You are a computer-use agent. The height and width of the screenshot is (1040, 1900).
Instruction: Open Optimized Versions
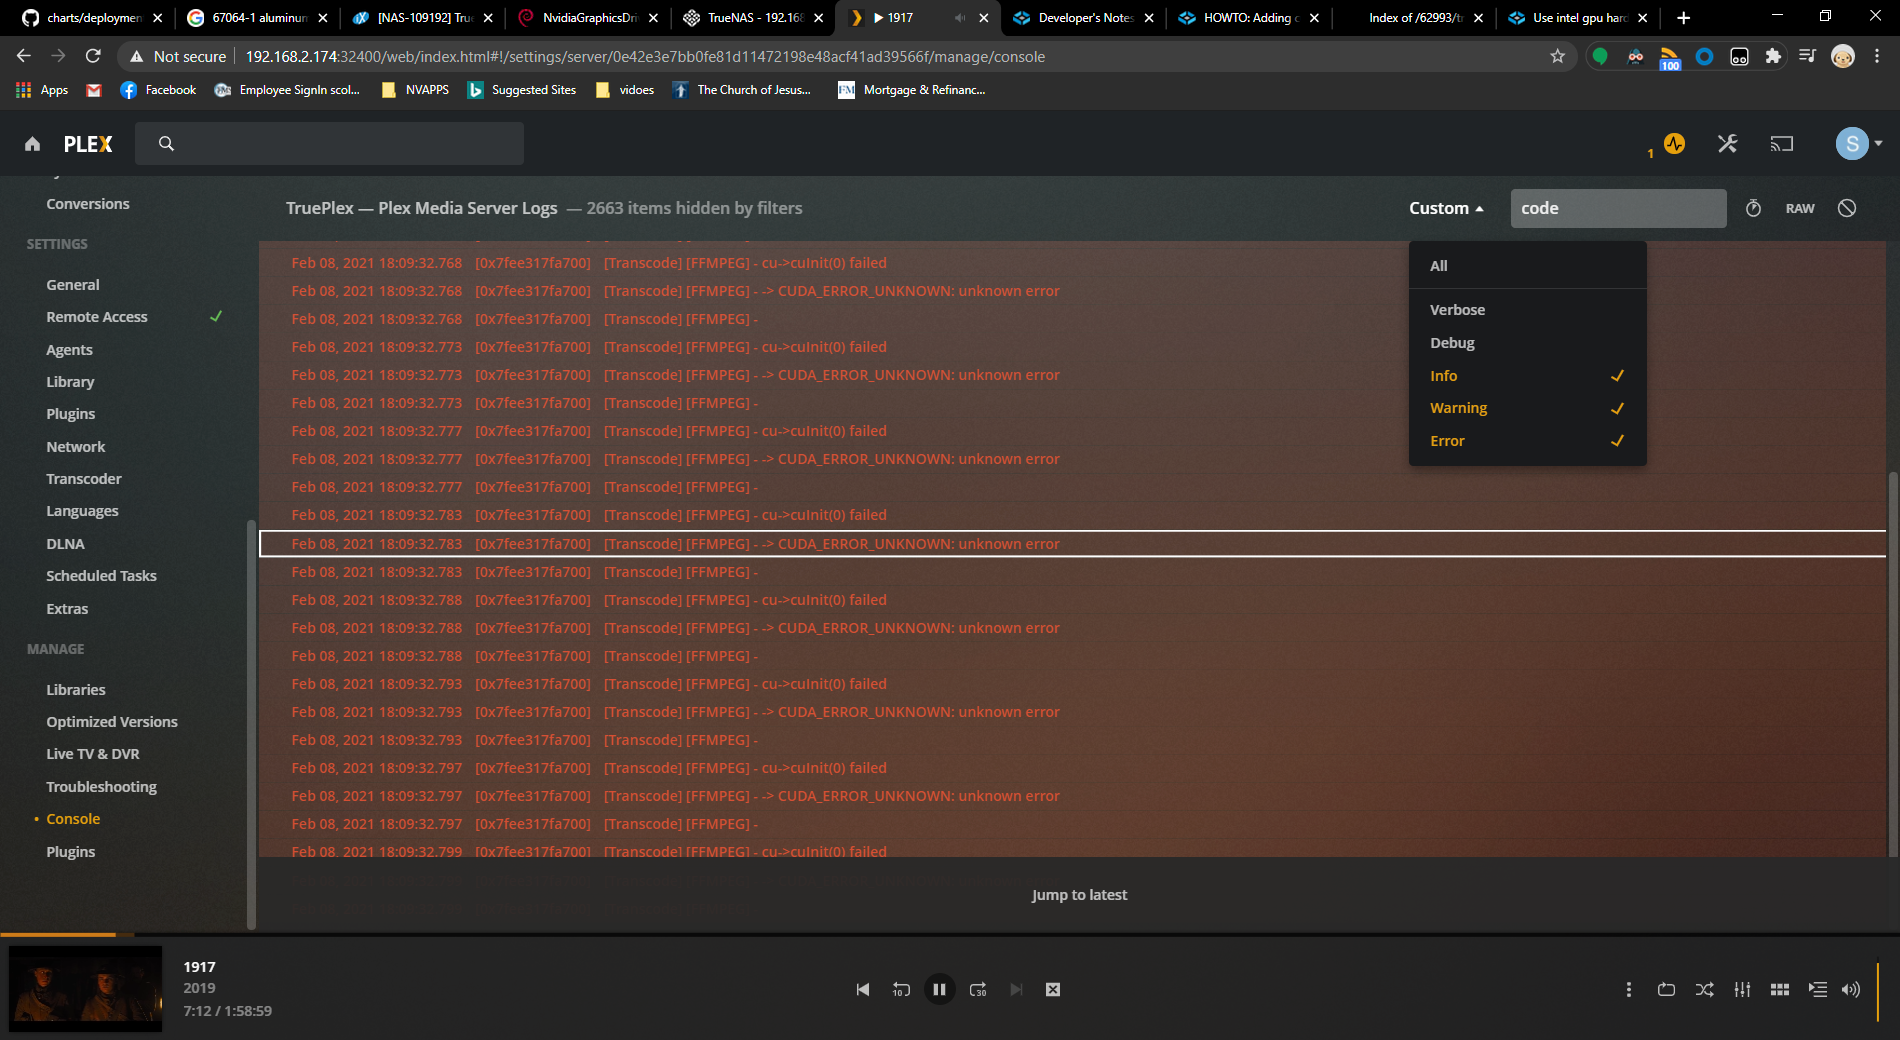click(x=112, y=722)
